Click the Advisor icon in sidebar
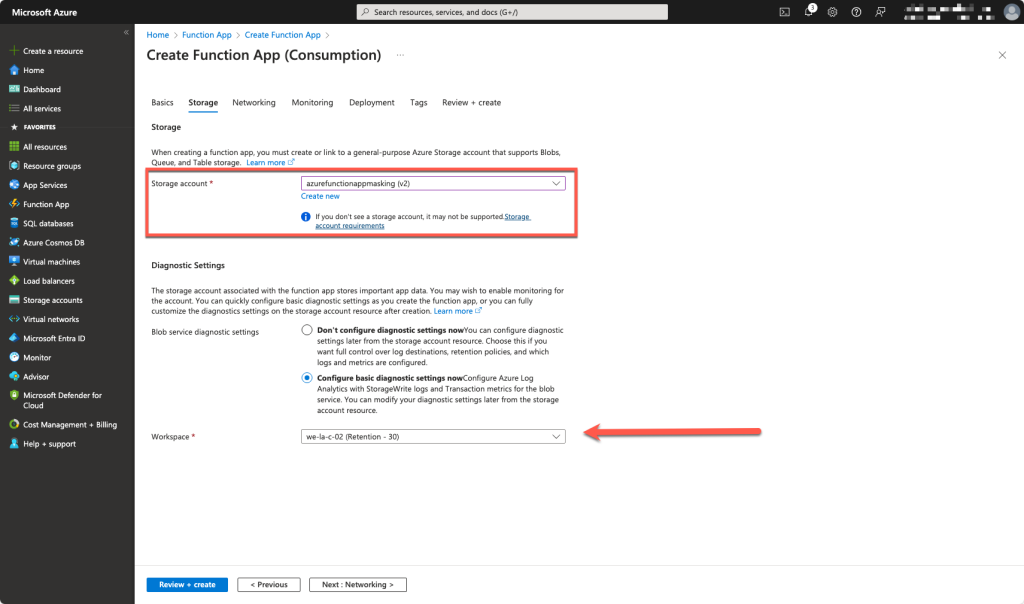The height and width of the screenshot is (604, 1024). coord(14,376)
